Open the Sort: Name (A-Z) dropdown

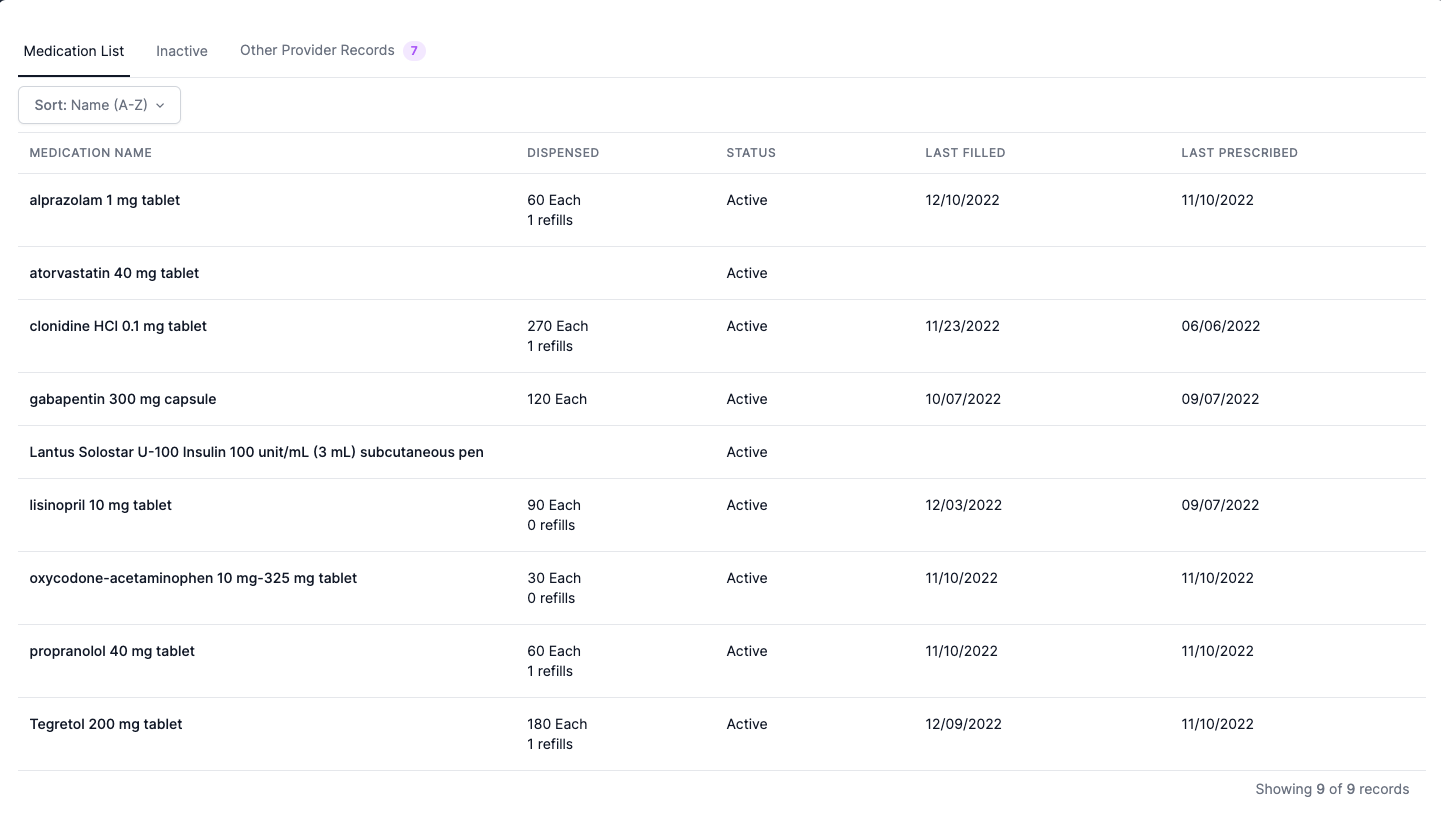click(x=99, y=105)
